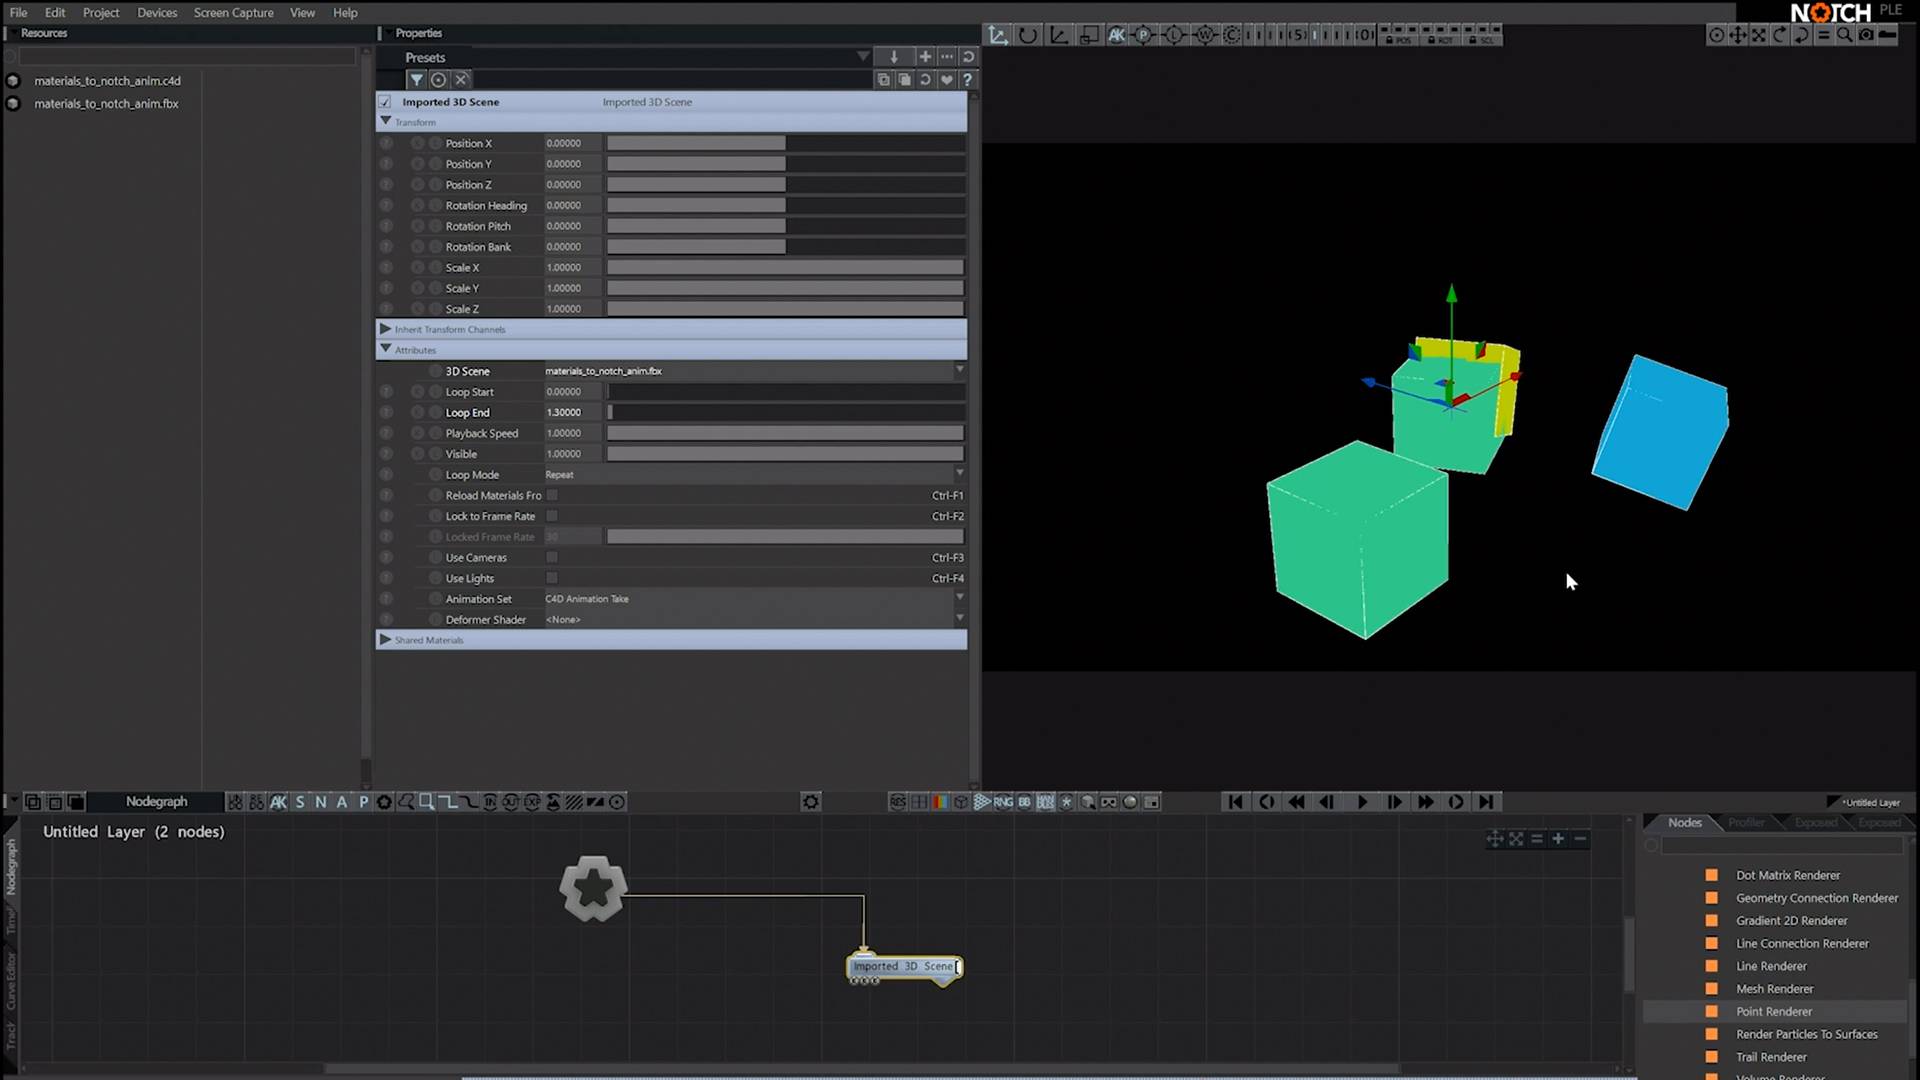Enable the Use Cameras checkbox
1920x1080 pixels.
pos(552,558)
